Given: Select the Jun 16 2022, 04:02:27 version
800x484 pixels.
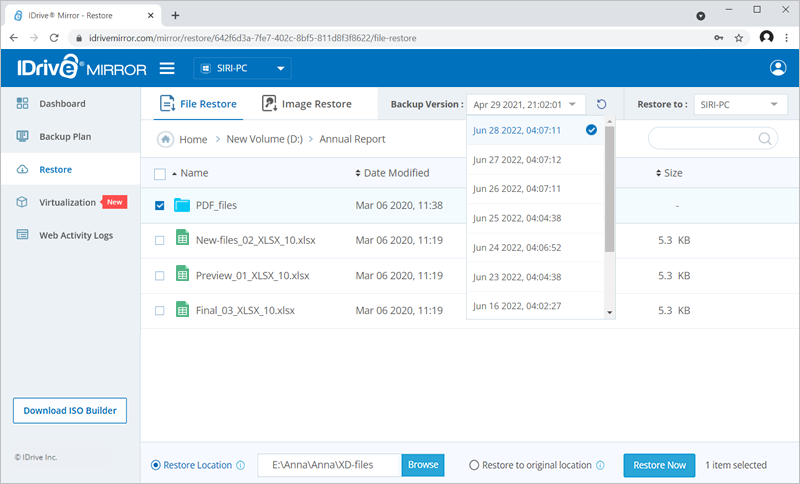Looking at the screenshot, I should [536, 306].
